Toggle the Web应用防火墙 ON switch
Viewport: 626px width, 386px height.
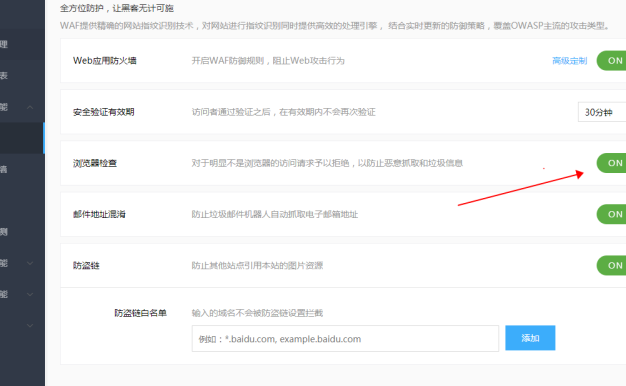tap(611, 61)
